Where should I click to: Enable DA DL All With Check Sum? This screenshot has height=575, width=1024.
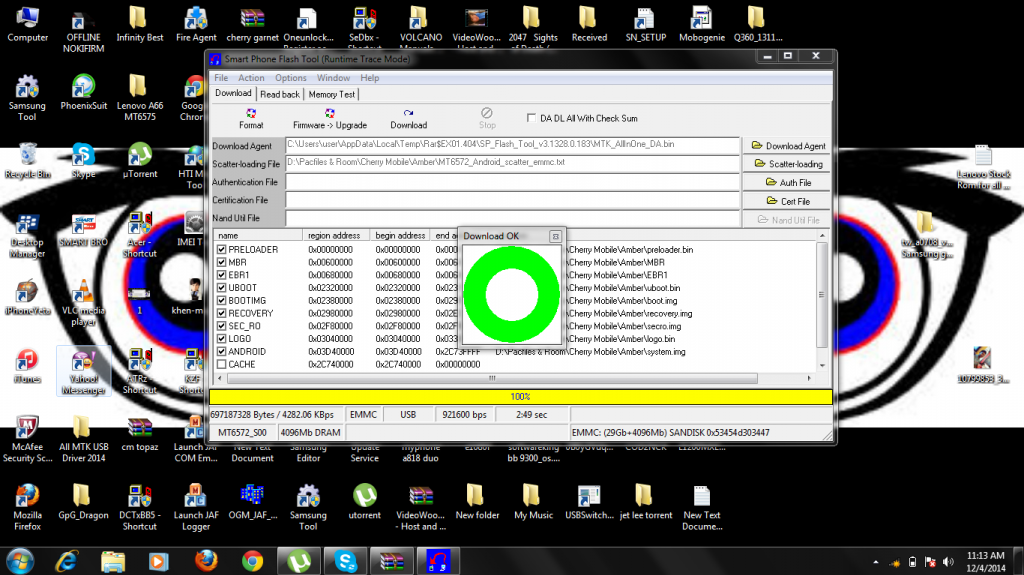[x=533, y=118]
